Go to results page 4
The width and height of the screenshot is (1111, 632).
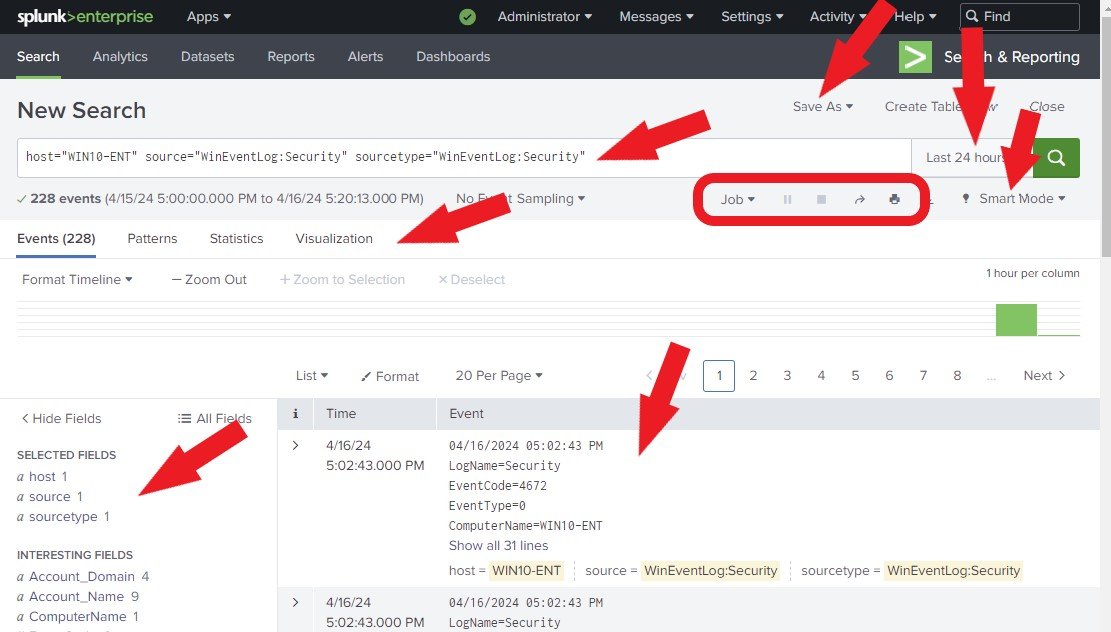point(821,376)
